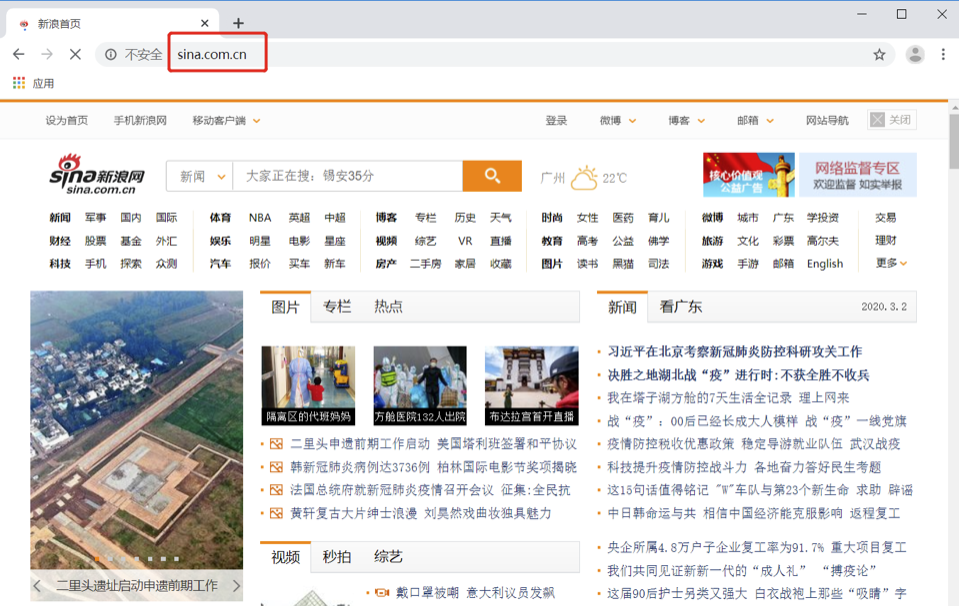This screenshot has height=606, width=959.
Task: Expand the 博客 top-bar dropdown
Action: click(702, 120)
